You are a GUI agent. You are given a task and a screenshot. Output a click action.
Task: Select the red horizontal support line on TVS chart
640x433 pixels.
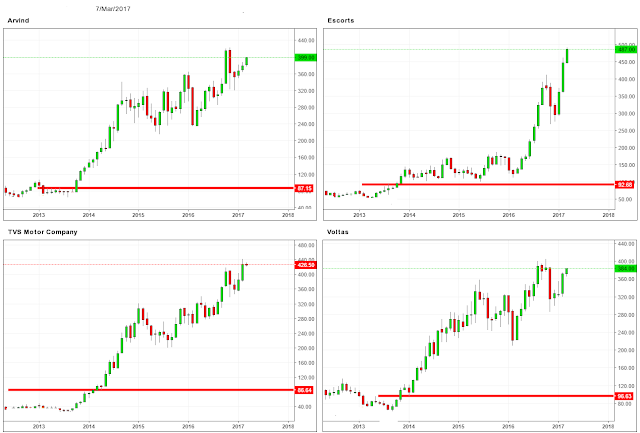pyautogui.click(x=151, y=390)
